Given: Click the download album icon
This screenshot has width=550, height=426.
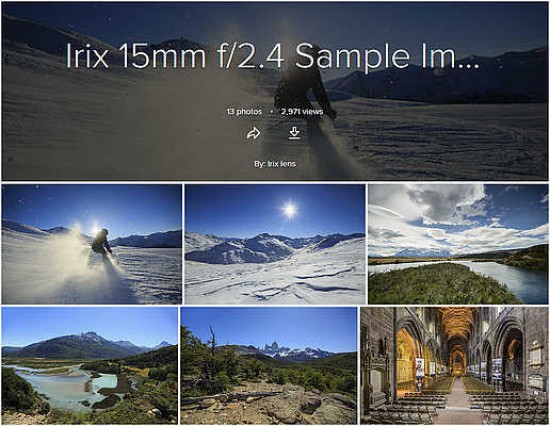Looking at the screenshot, I should point(294,133).
